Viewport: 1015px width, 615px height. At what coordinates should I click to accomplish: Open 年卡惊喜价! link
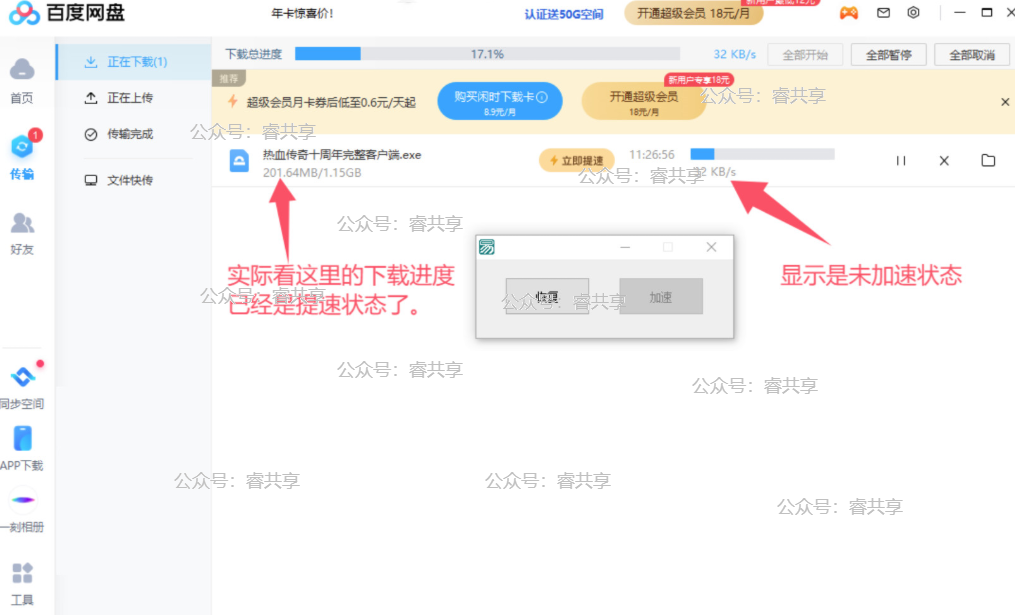coord(302,14)
